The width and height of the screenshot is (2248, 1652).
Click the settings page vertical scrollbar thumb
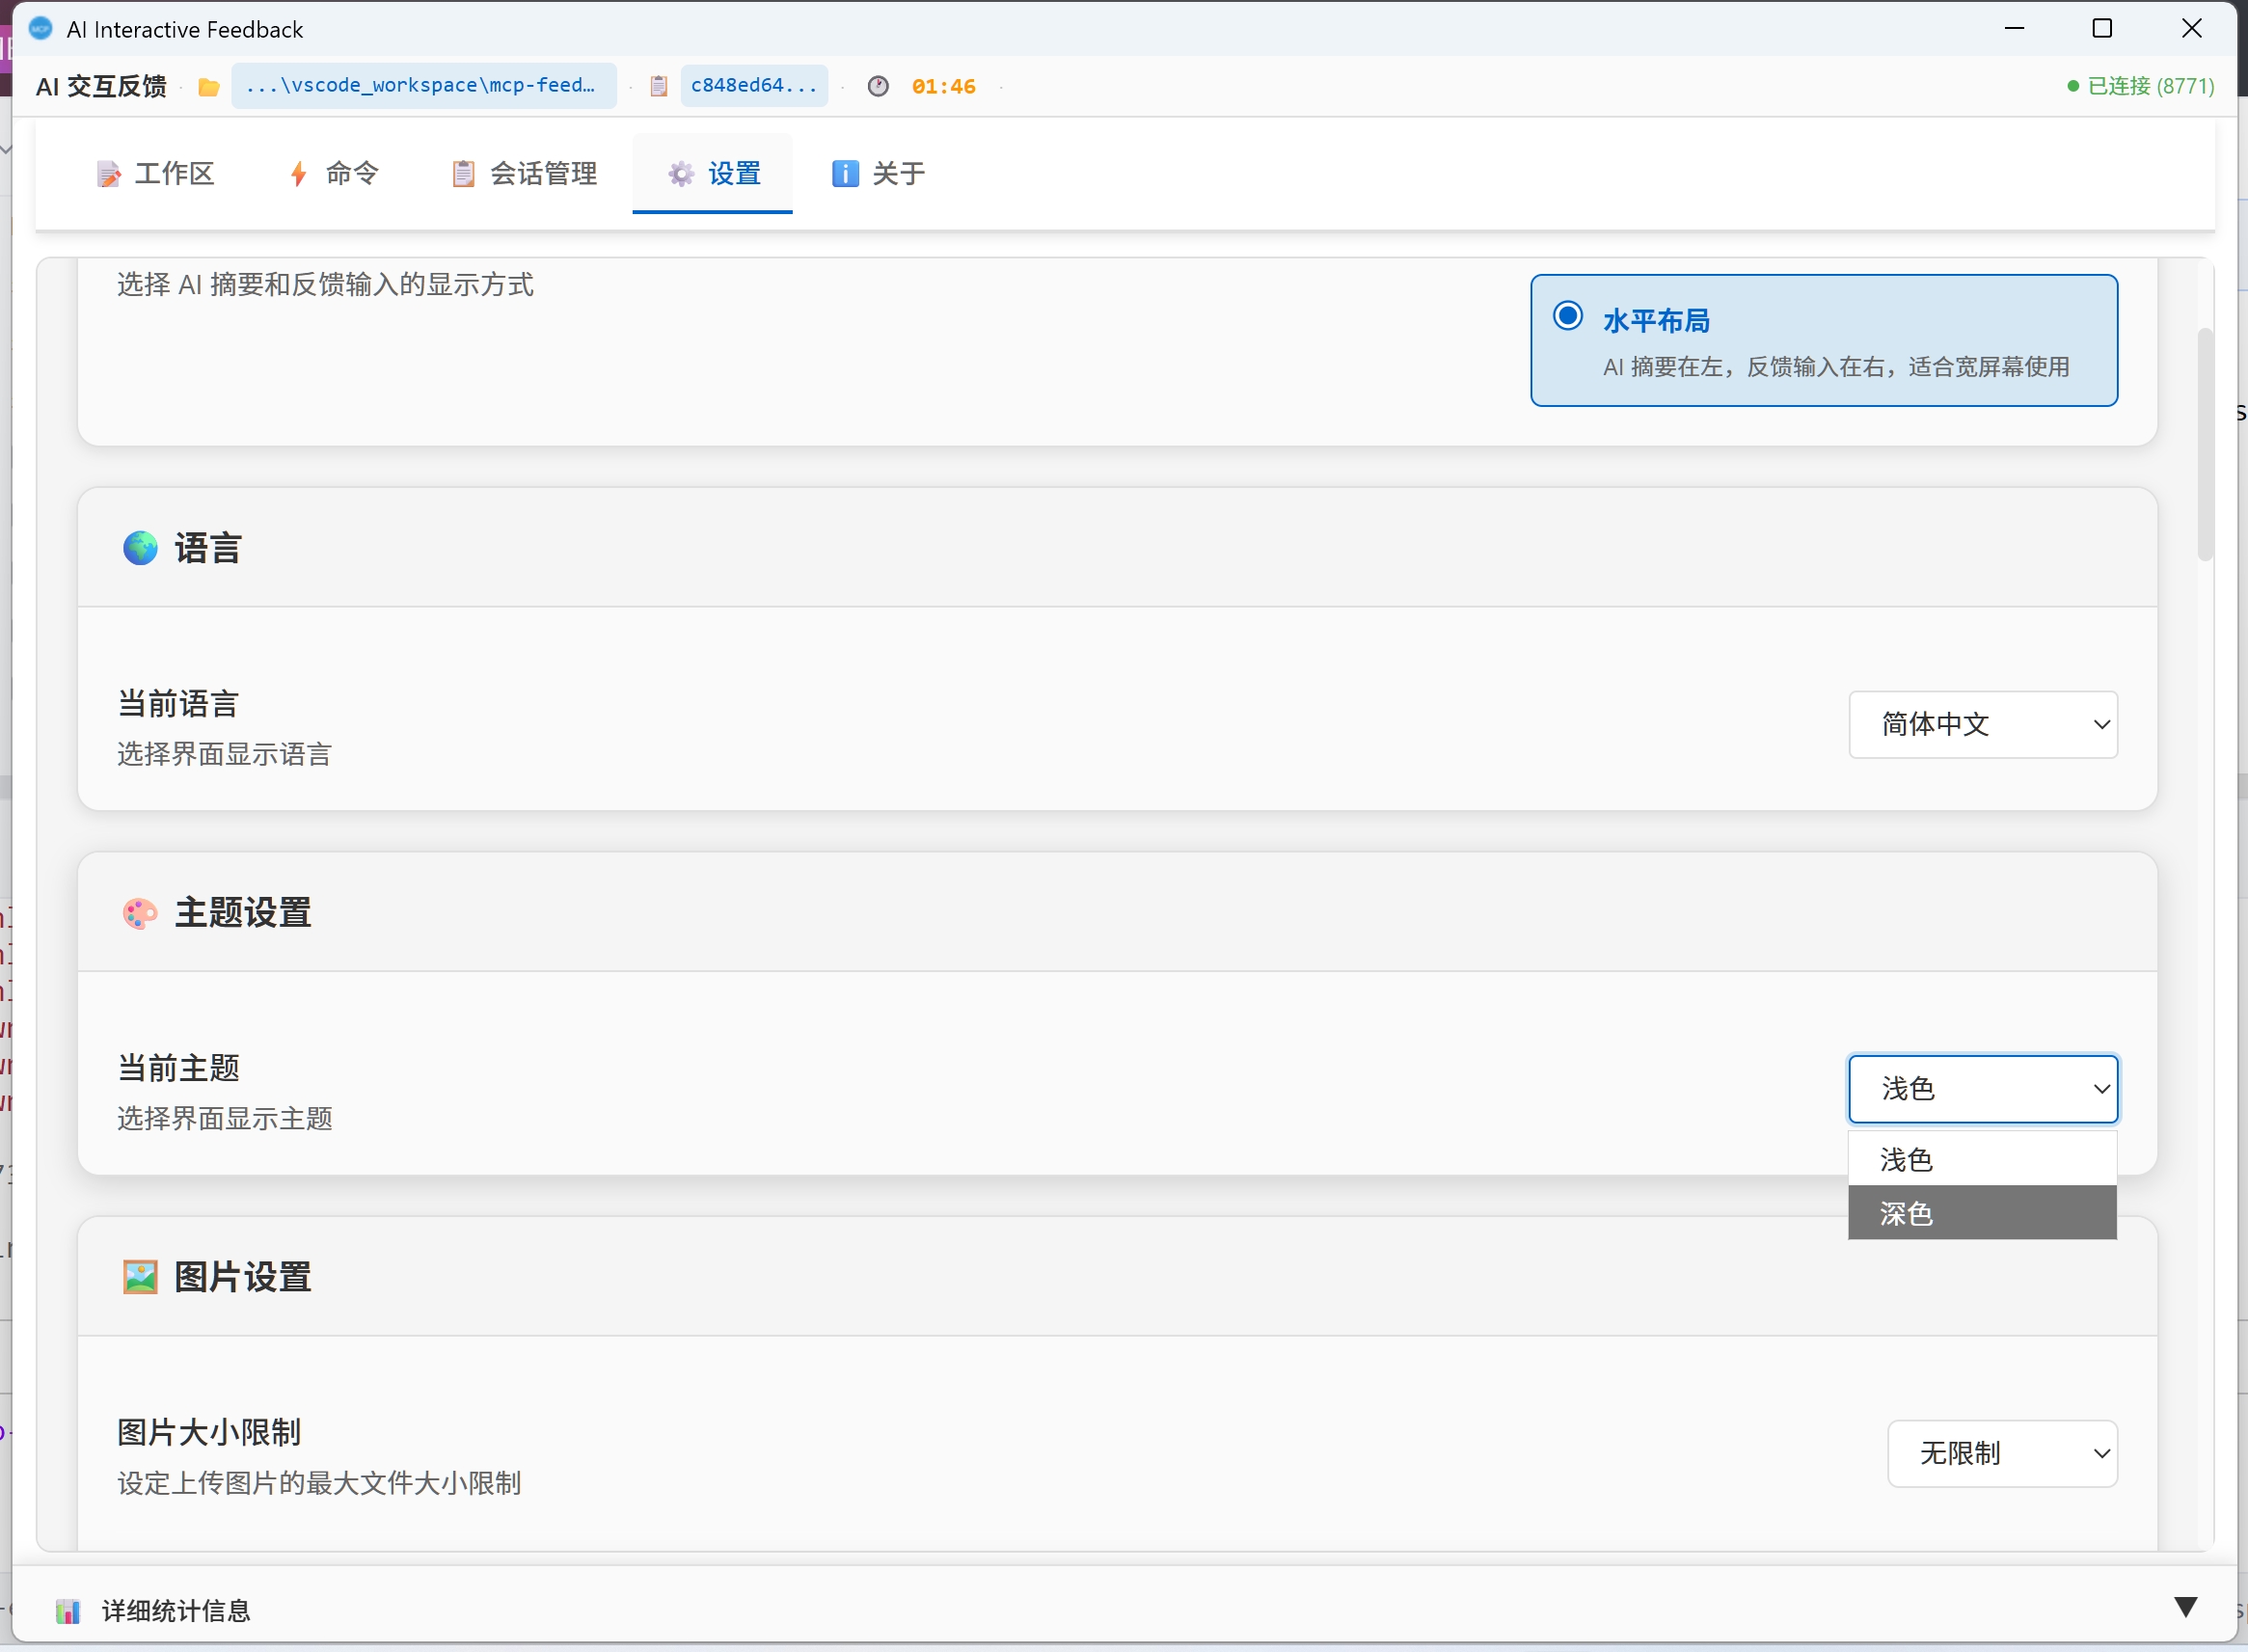2205,445
